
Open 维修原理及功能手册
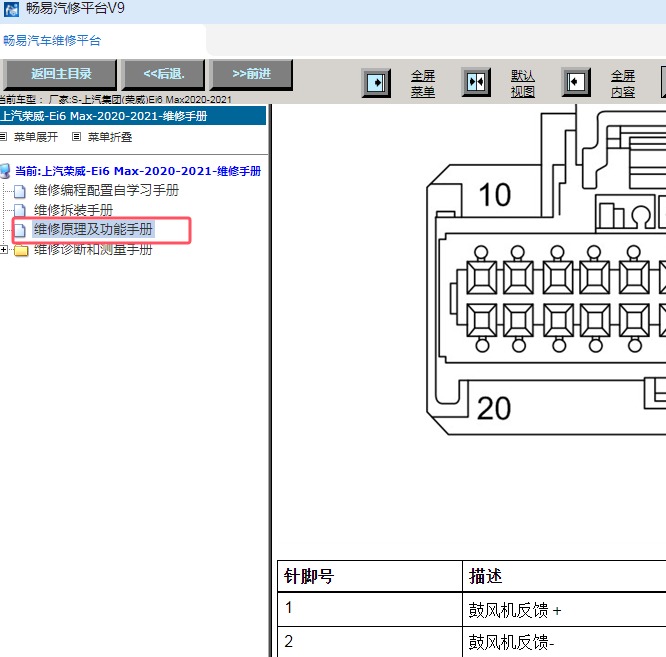tap(93, 229)
